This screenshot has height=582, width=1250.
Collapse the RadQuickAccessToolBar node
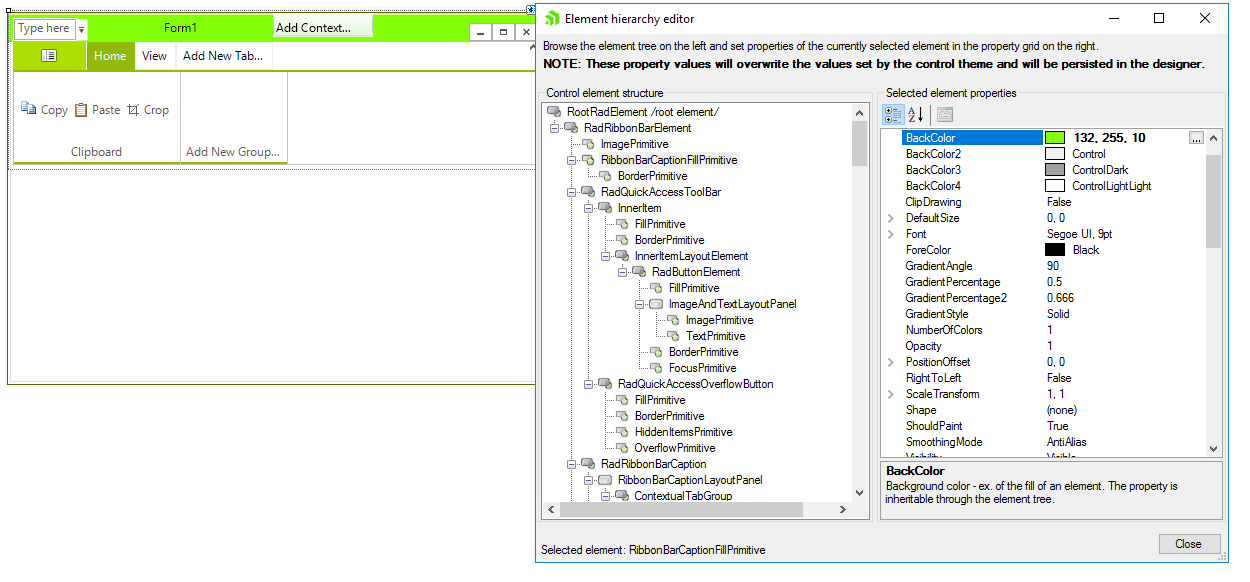coord(571,192)
